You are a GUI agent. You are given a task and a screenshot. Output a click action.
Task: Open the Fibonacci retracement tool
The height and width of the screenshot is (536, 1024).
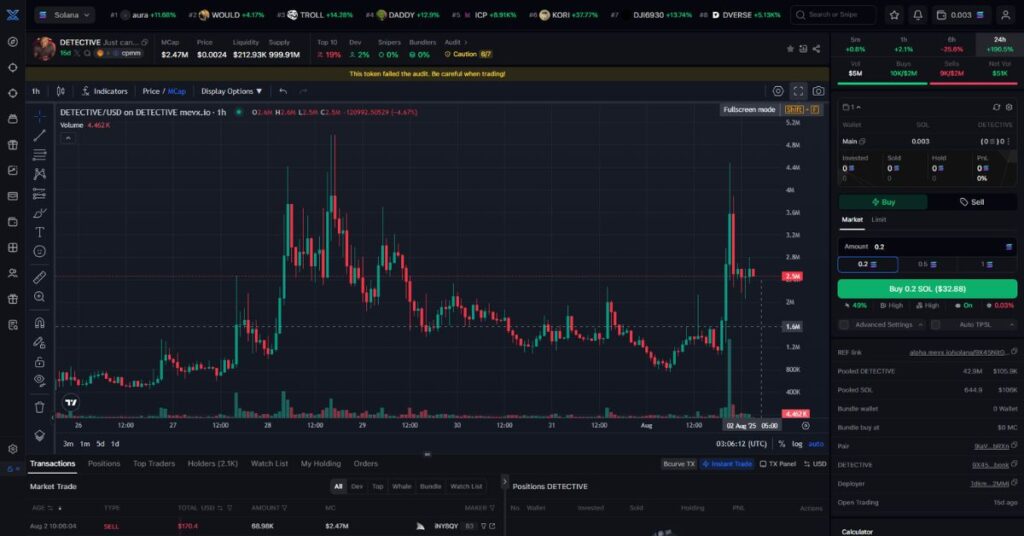tap(40, 155)
